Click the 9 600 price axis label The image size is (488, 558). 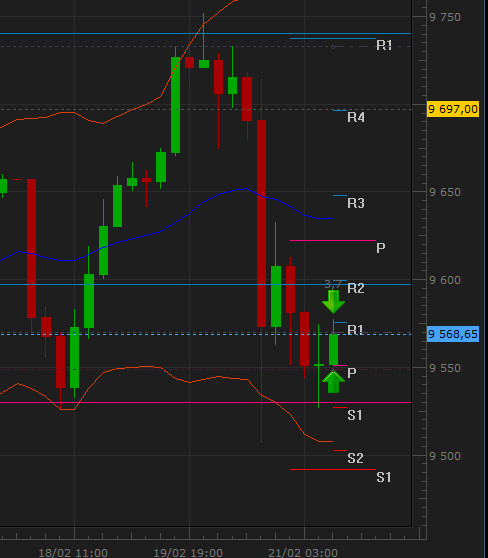point(445,280)
